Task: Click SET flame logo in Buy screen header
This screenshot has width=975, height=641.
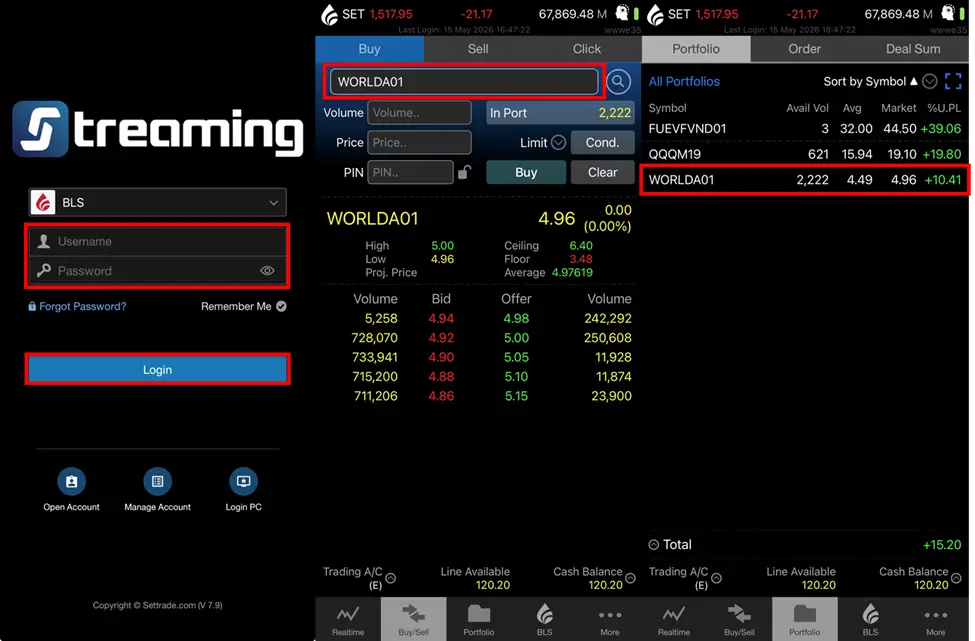Action: point(329,14)
